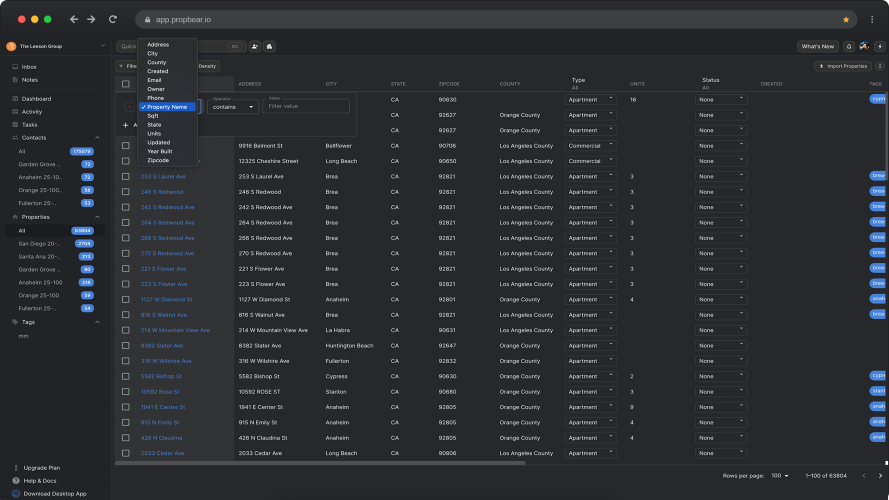Click the Import Properties button
Viewport: 889px width, 500px height.
click(x=842, y=66)
